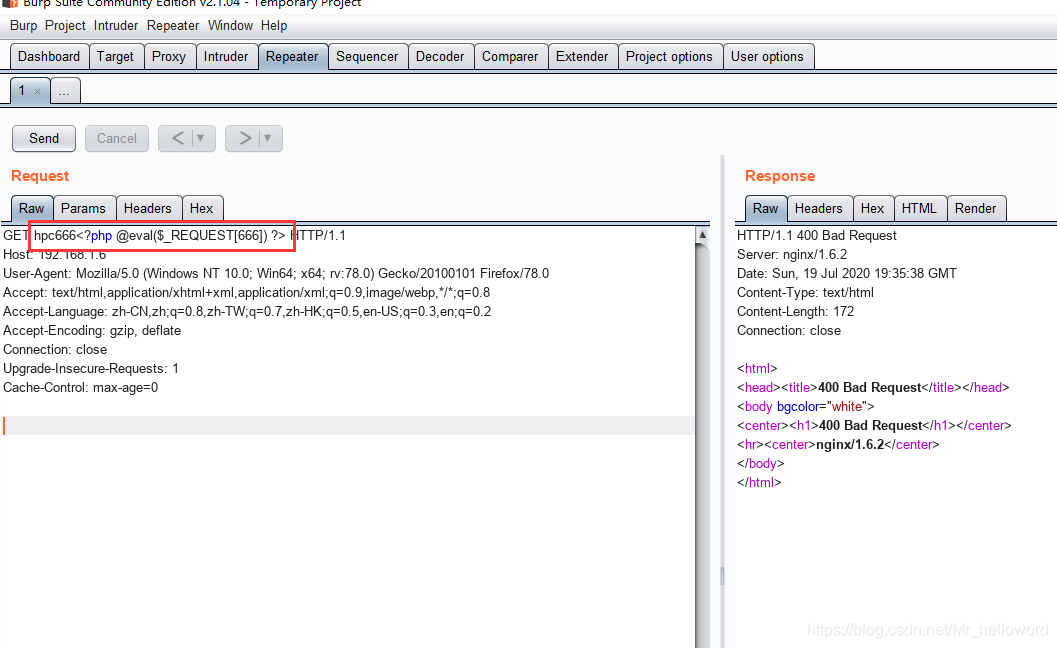Switch to the Sequencer tab

pyautogui.click(x=367, y=57)
